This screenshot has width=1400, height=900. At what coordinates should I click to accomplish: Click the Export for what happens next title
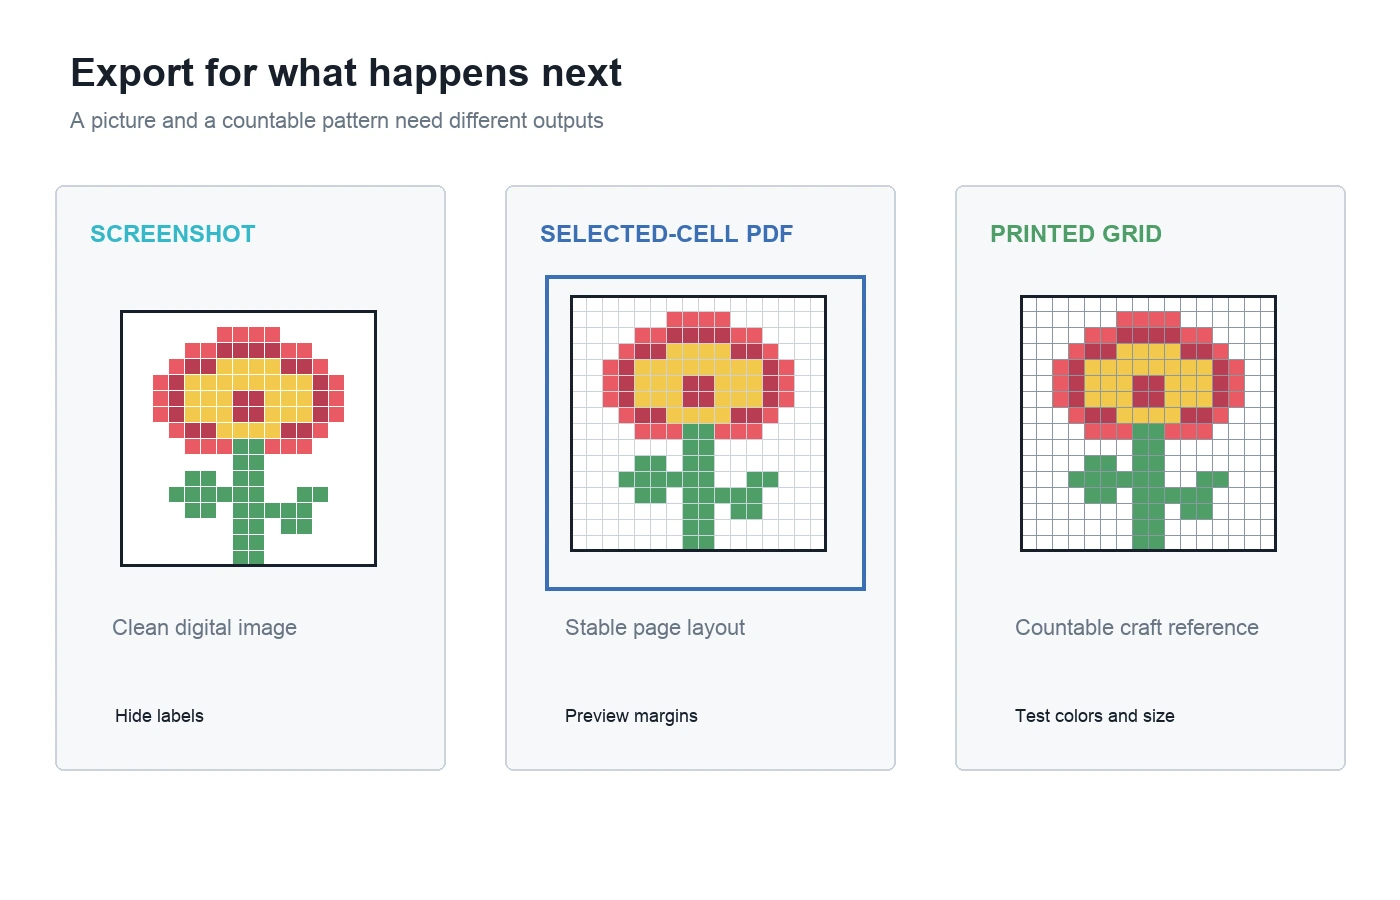[x=346, y=73]
